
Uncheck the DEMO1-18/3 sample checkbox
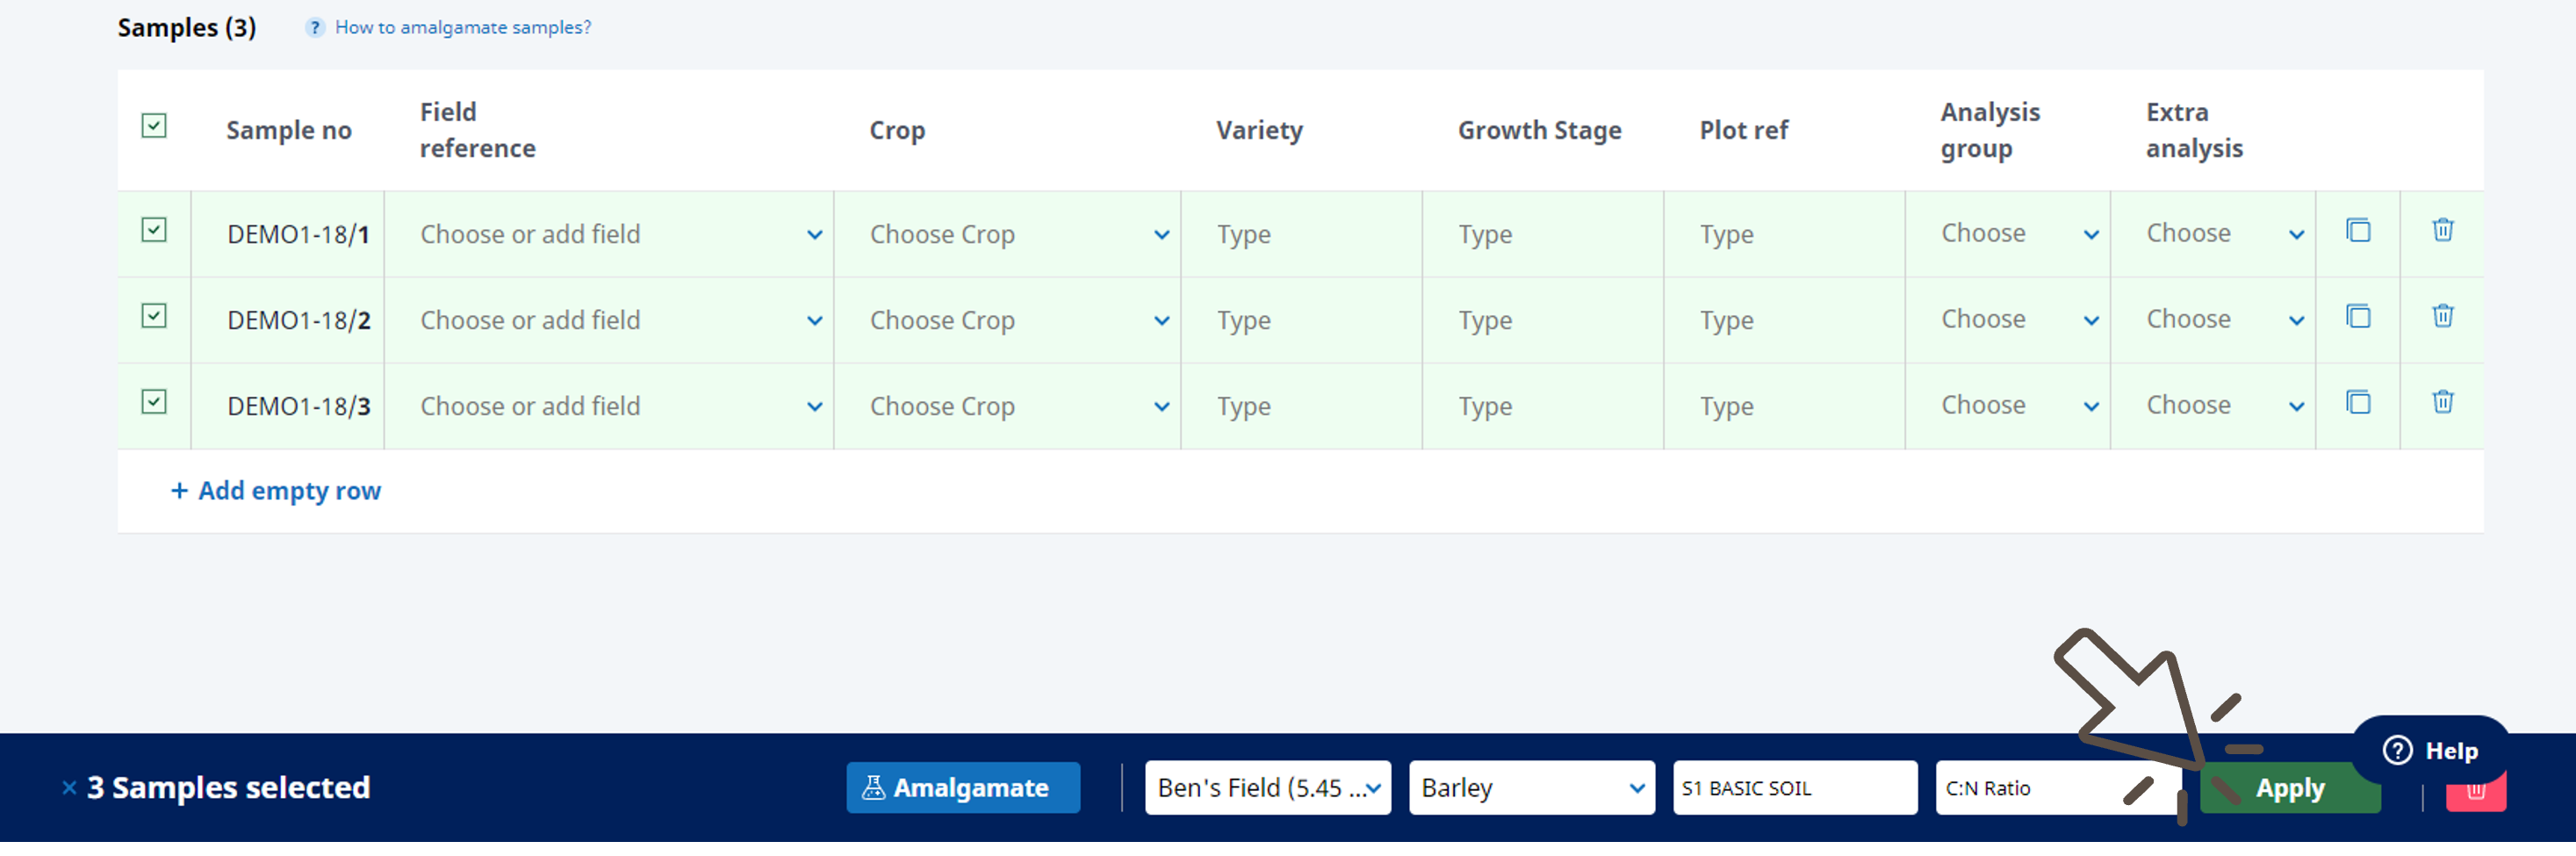tap(154, 403)
